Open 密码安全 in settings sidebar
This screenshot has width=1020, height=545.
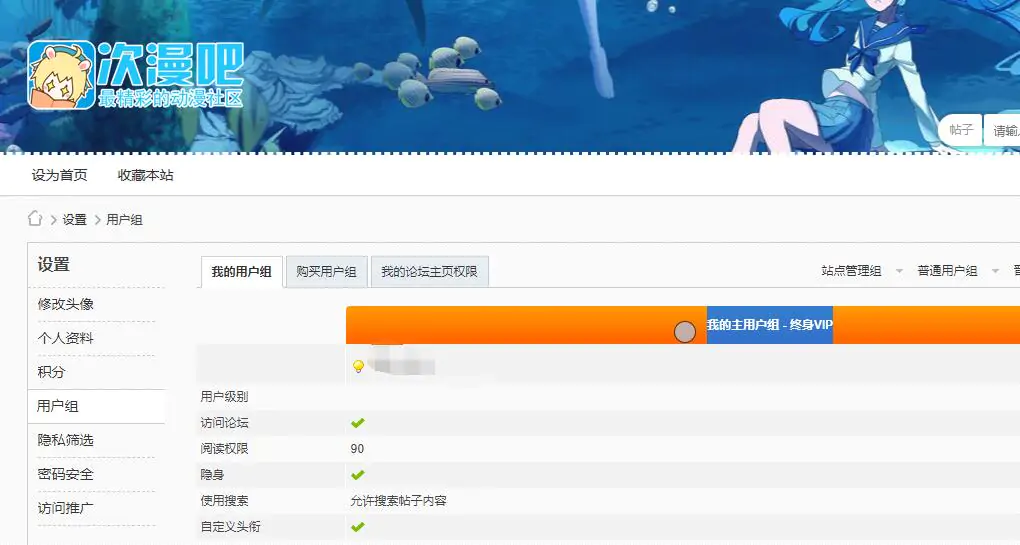point(66,474)
